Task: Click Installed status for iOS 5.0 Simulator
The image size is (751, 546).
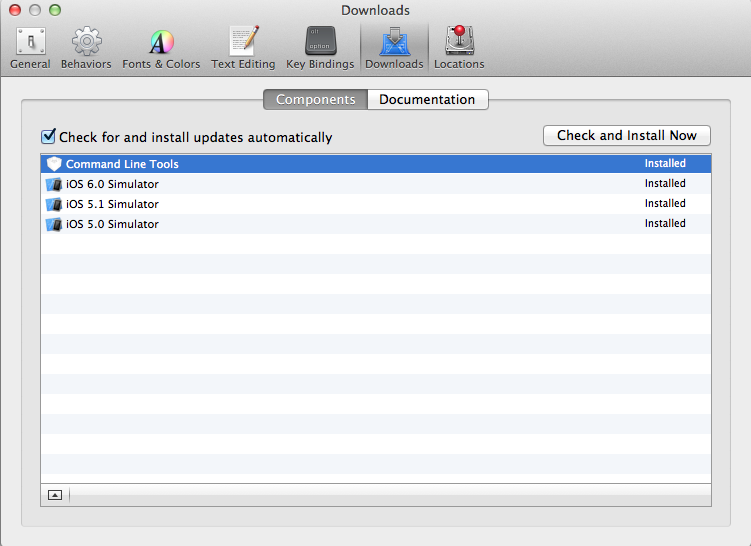Action: 665,224
